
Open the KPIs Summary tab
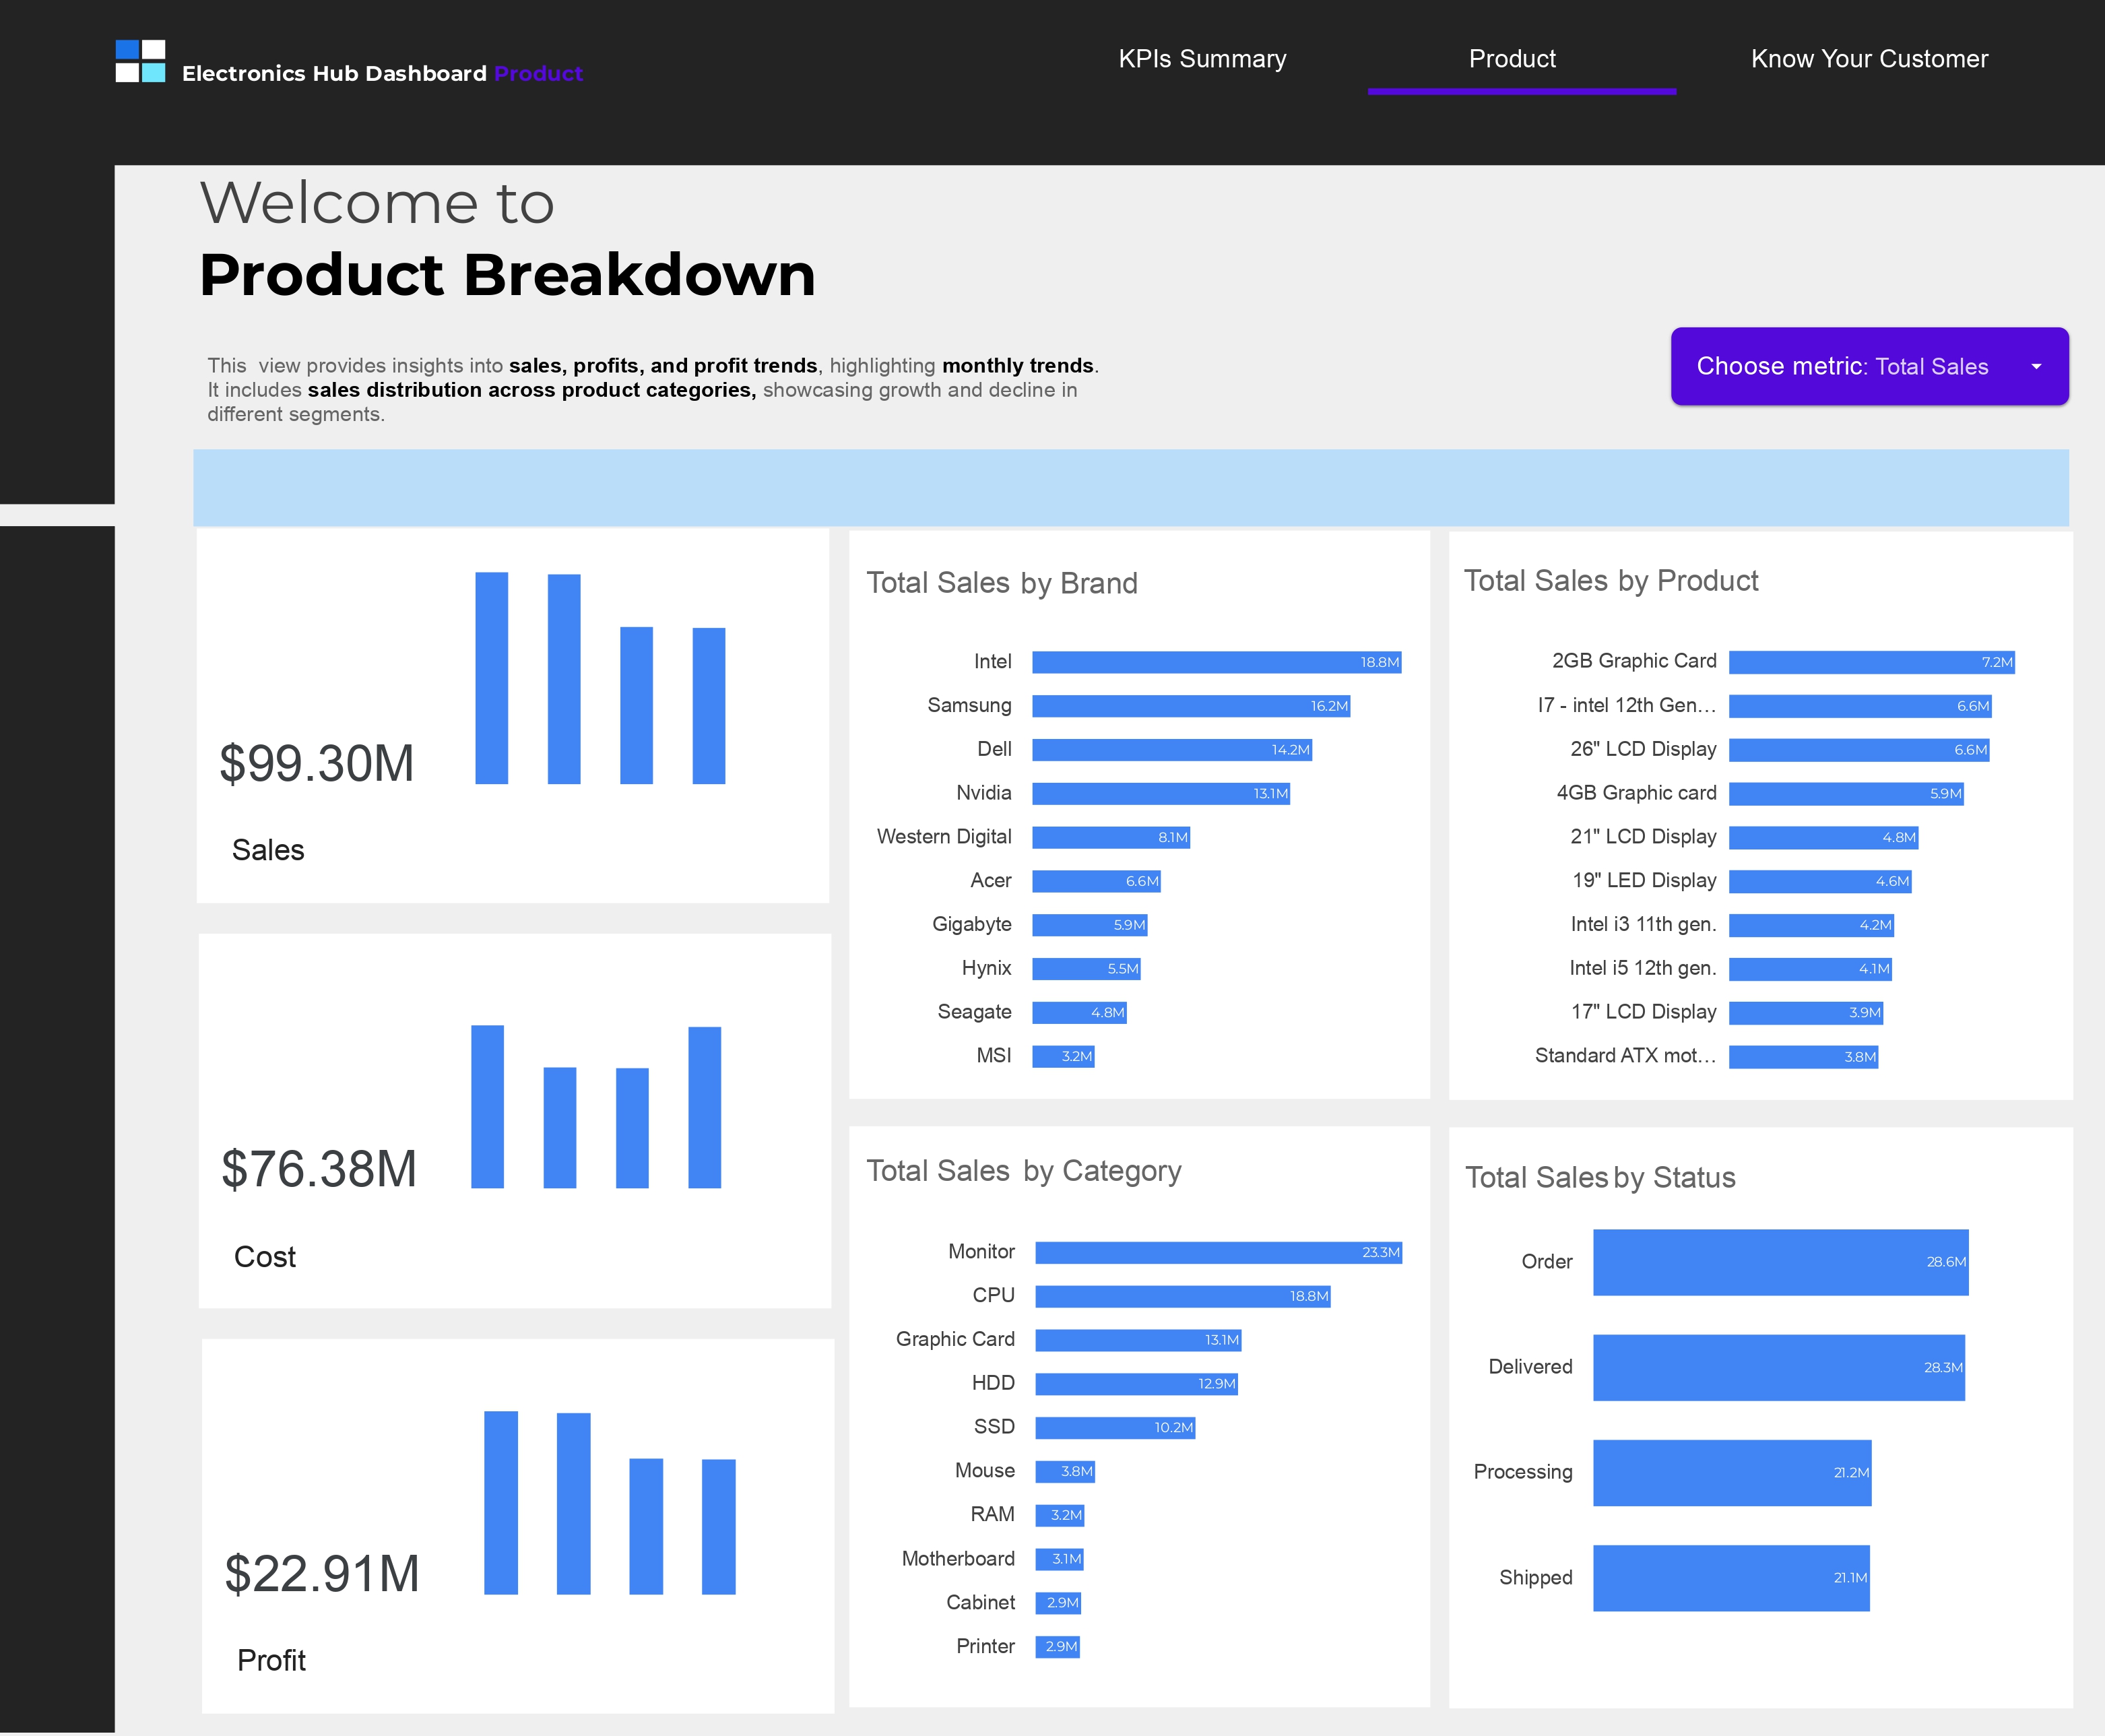pos(1202,59)
